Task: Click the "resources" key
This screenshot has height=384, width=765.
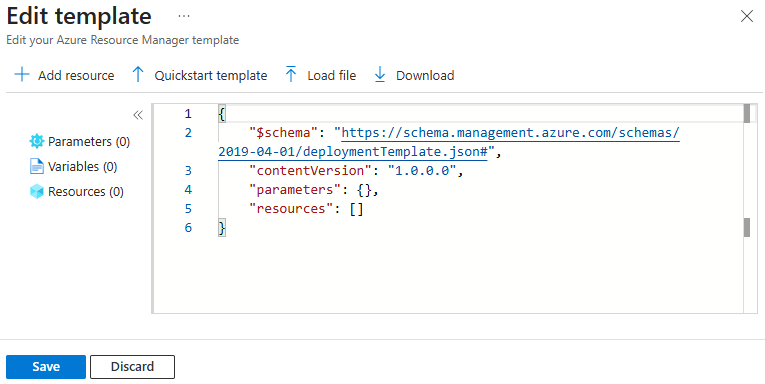Action: [x=291, y=209]
